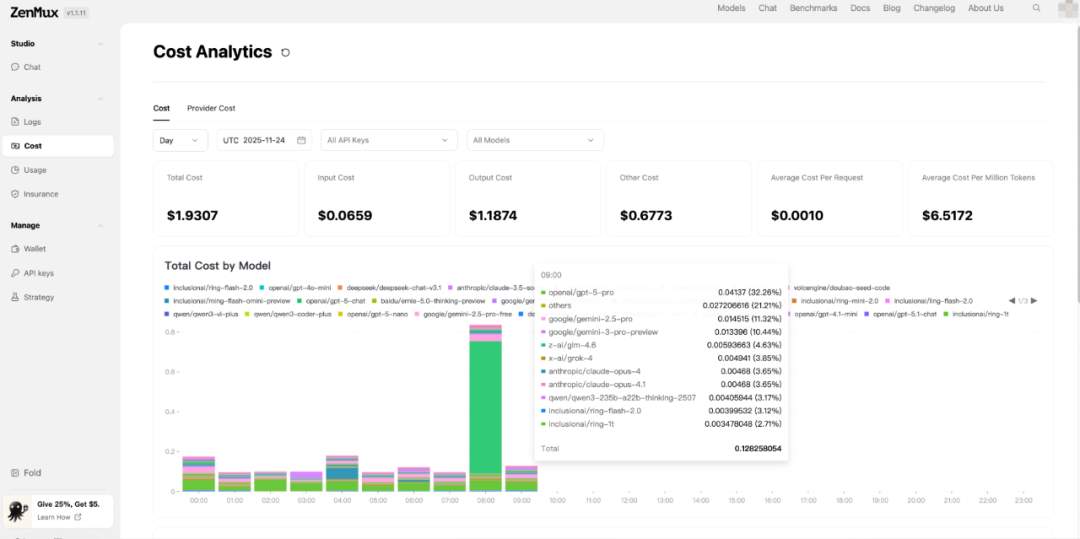Open Benchmarks in top navigation
Viewport: 1080px width, 539px height.
click(813, 8)
